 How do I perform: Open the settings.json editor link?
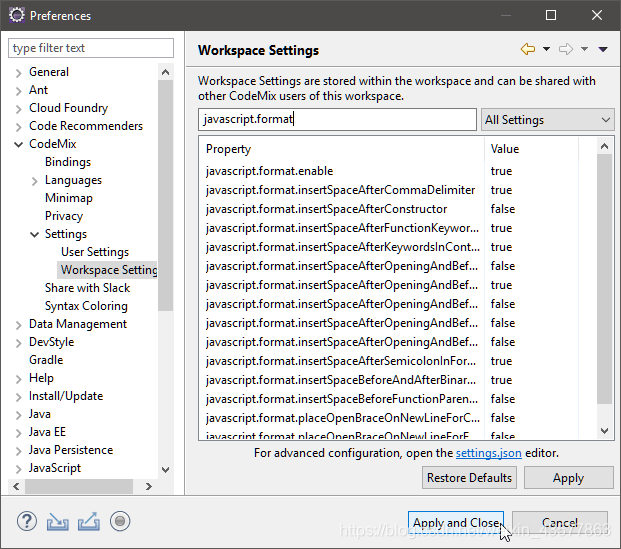pyautogui.click(x=488, y=453)
